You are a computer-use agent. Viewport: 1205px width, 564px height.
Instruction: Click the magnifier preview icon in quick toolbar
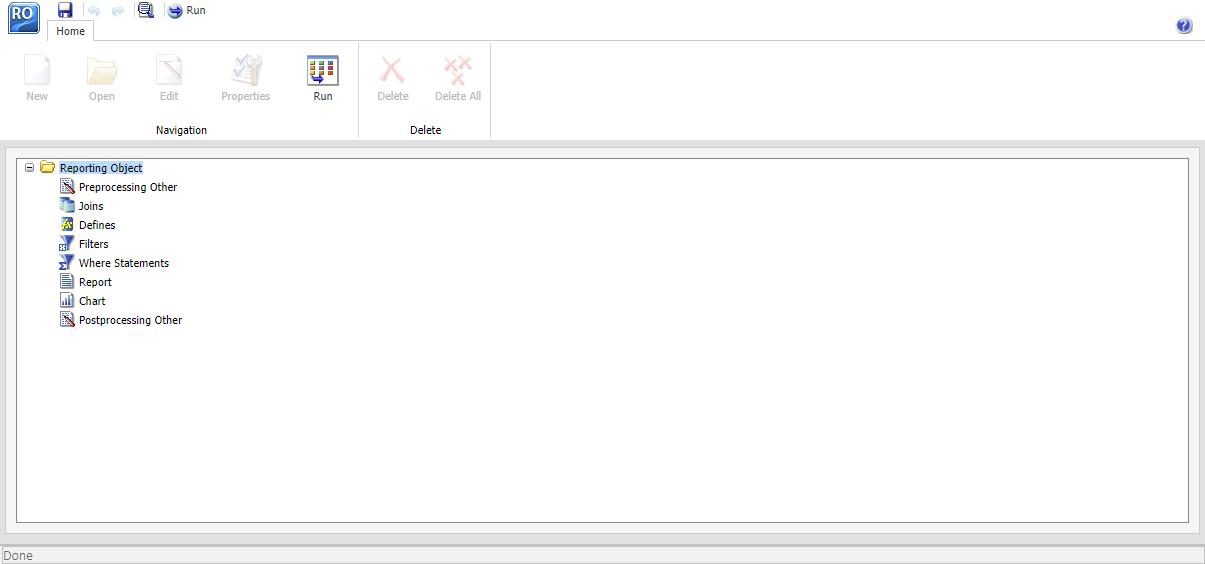coord(146,10)
